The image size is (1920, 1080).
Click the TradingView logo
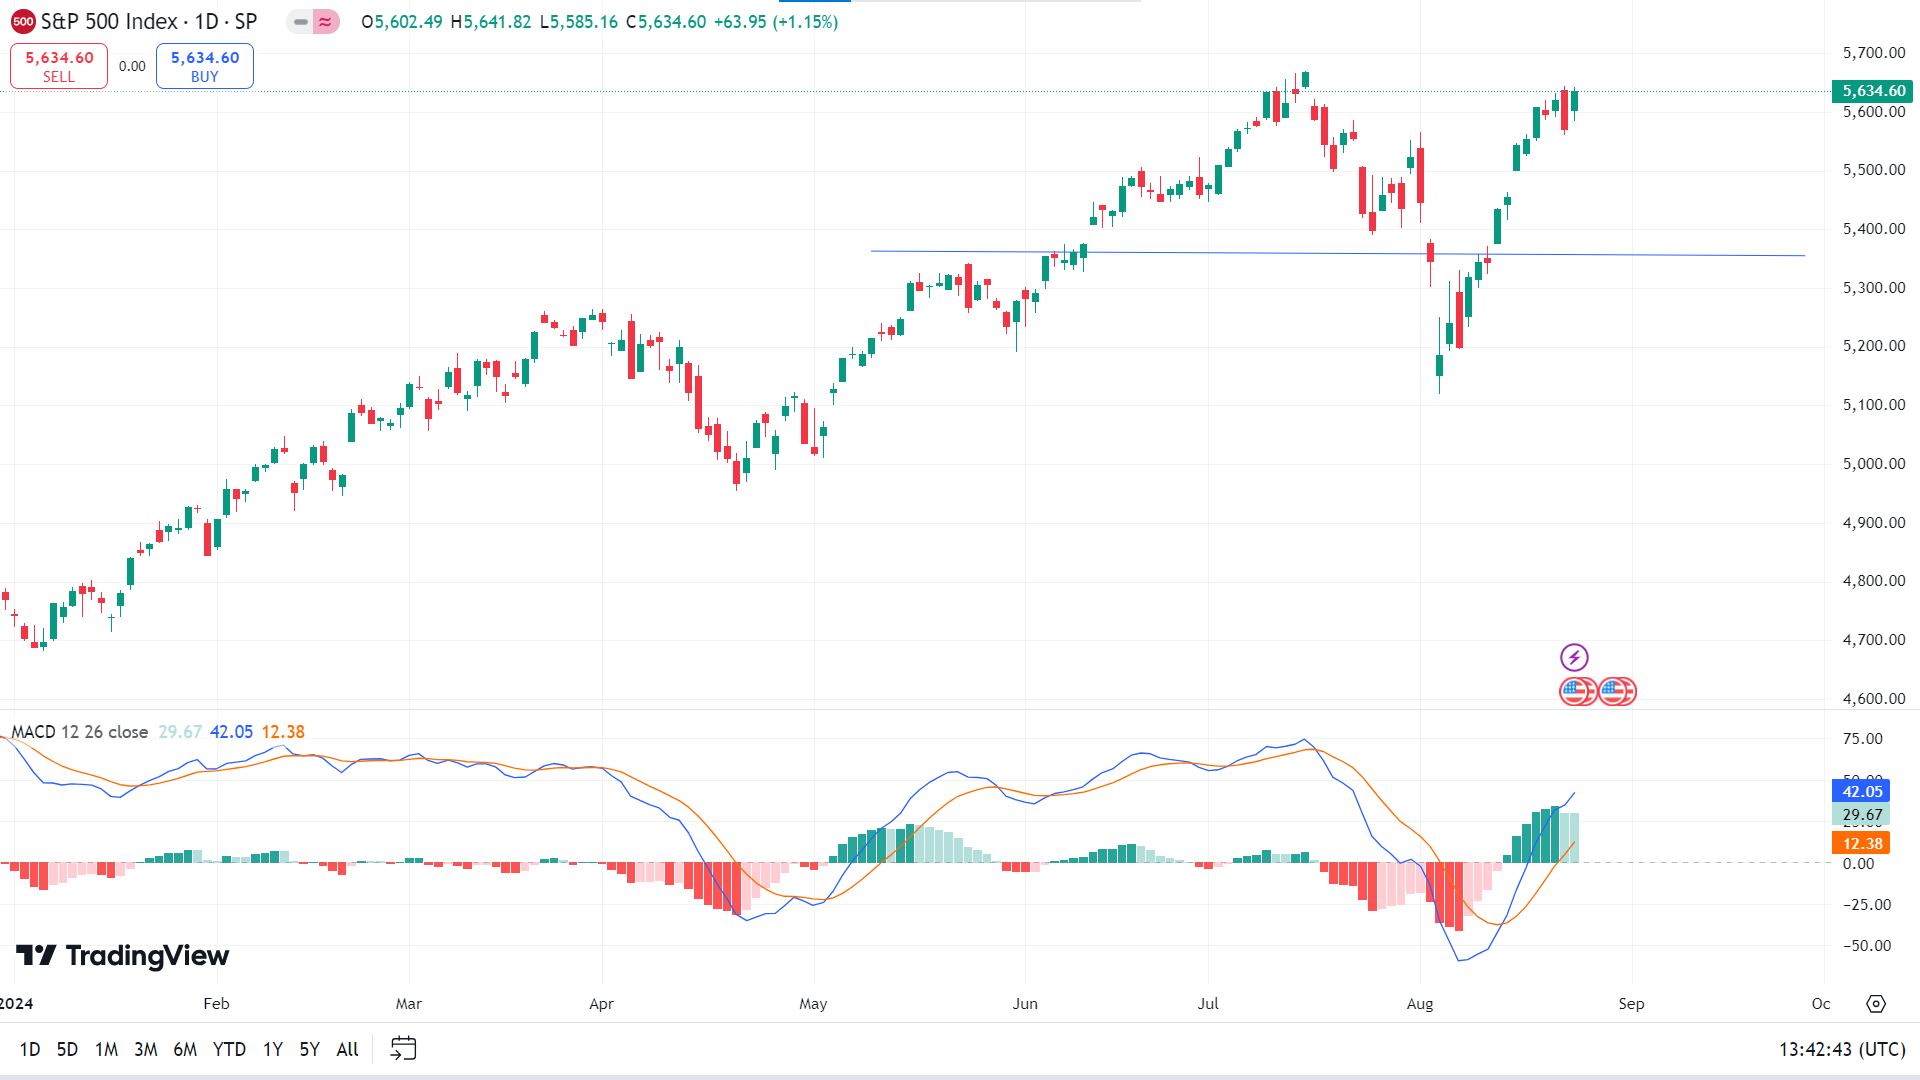123,956
